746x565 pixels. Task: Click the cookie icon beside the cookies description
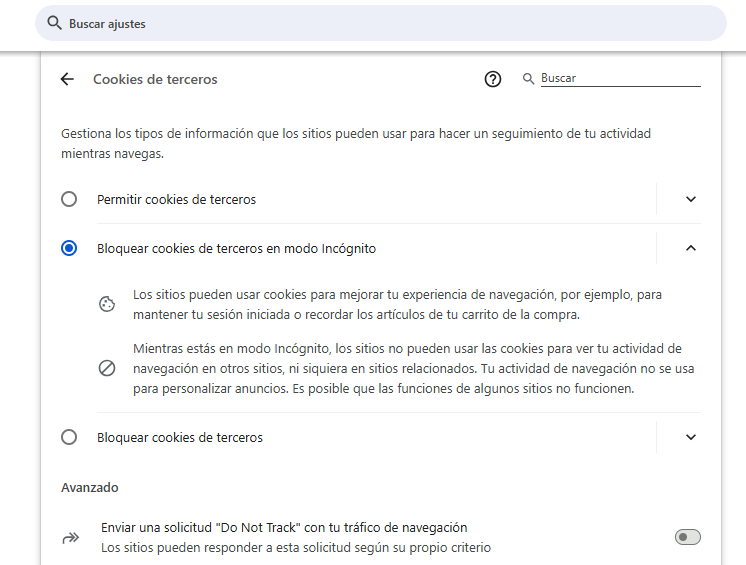[107, 304]
